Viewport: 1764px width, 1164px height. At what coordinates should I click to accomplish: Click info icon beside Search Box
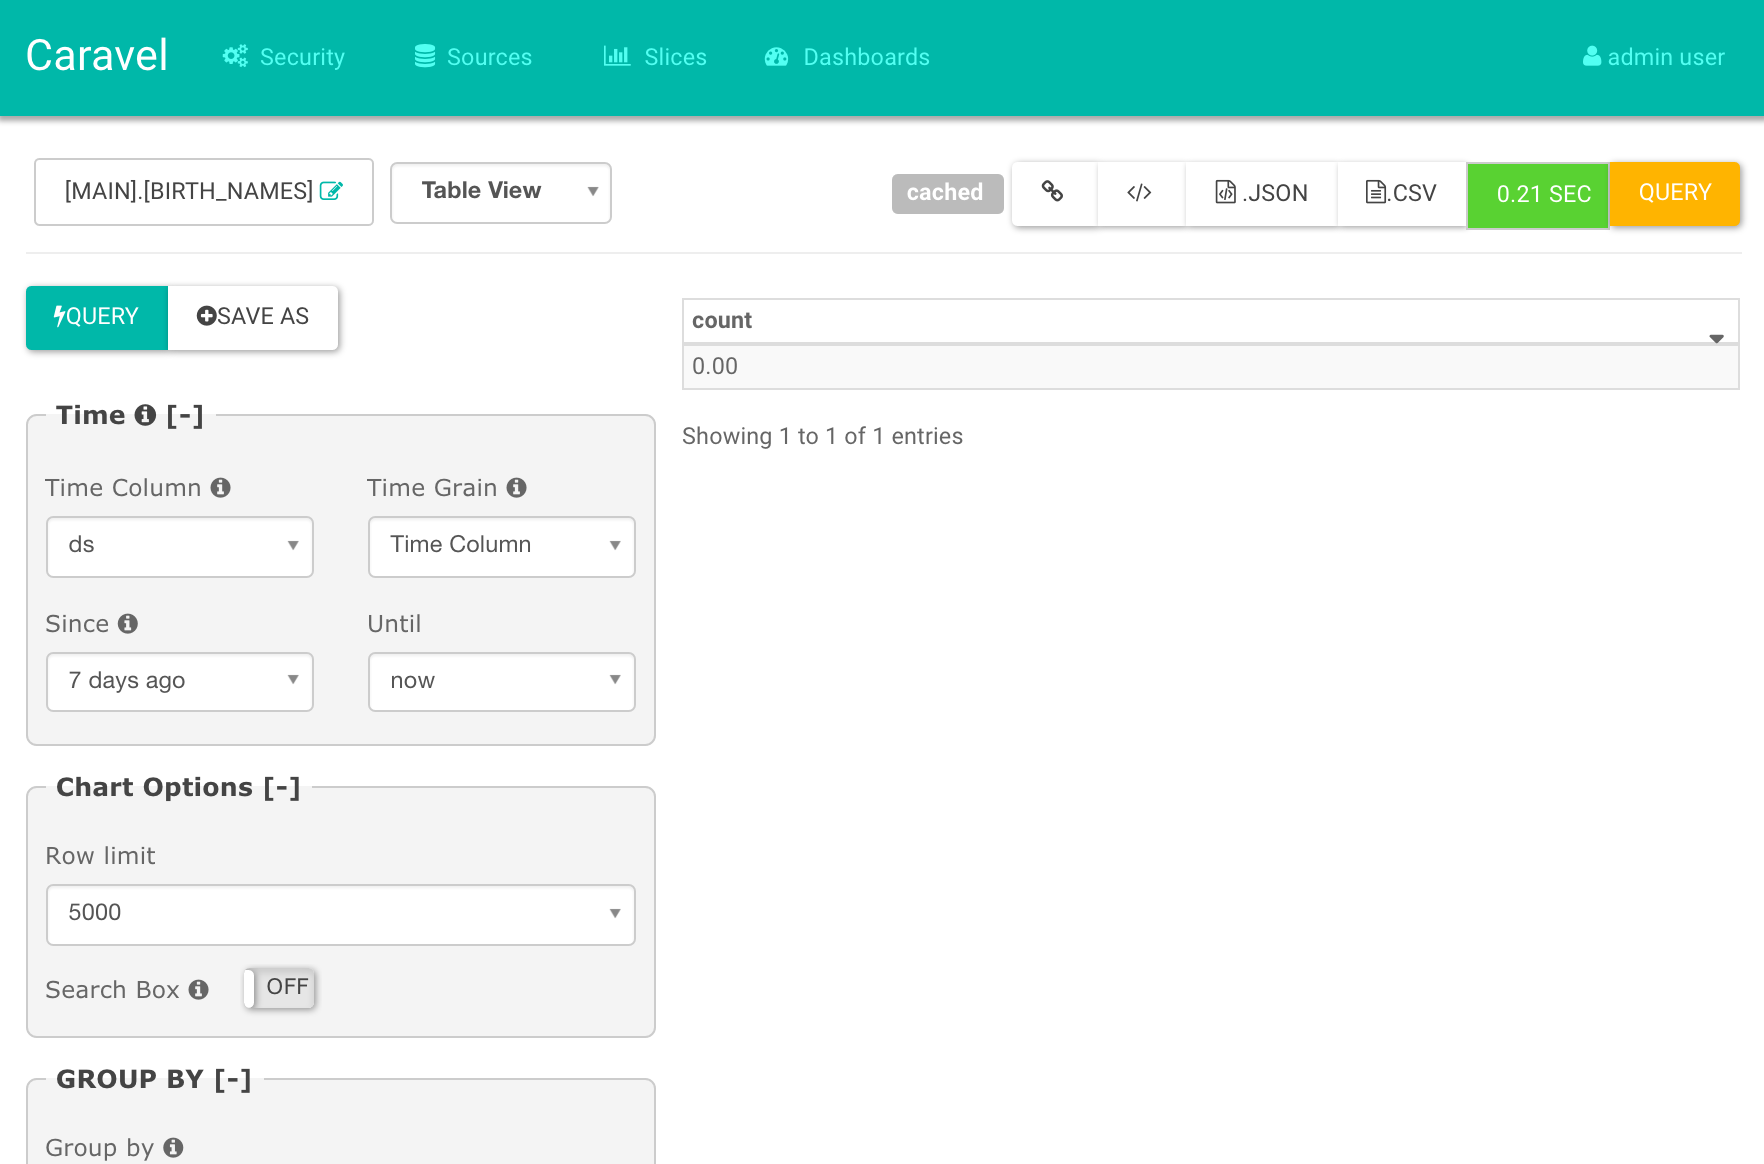tap(199, 989)
